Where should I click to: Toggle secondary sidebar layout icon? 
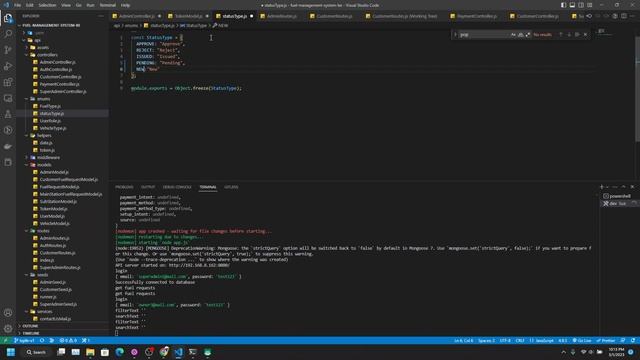pyautogui.click(x=581, y=5)
